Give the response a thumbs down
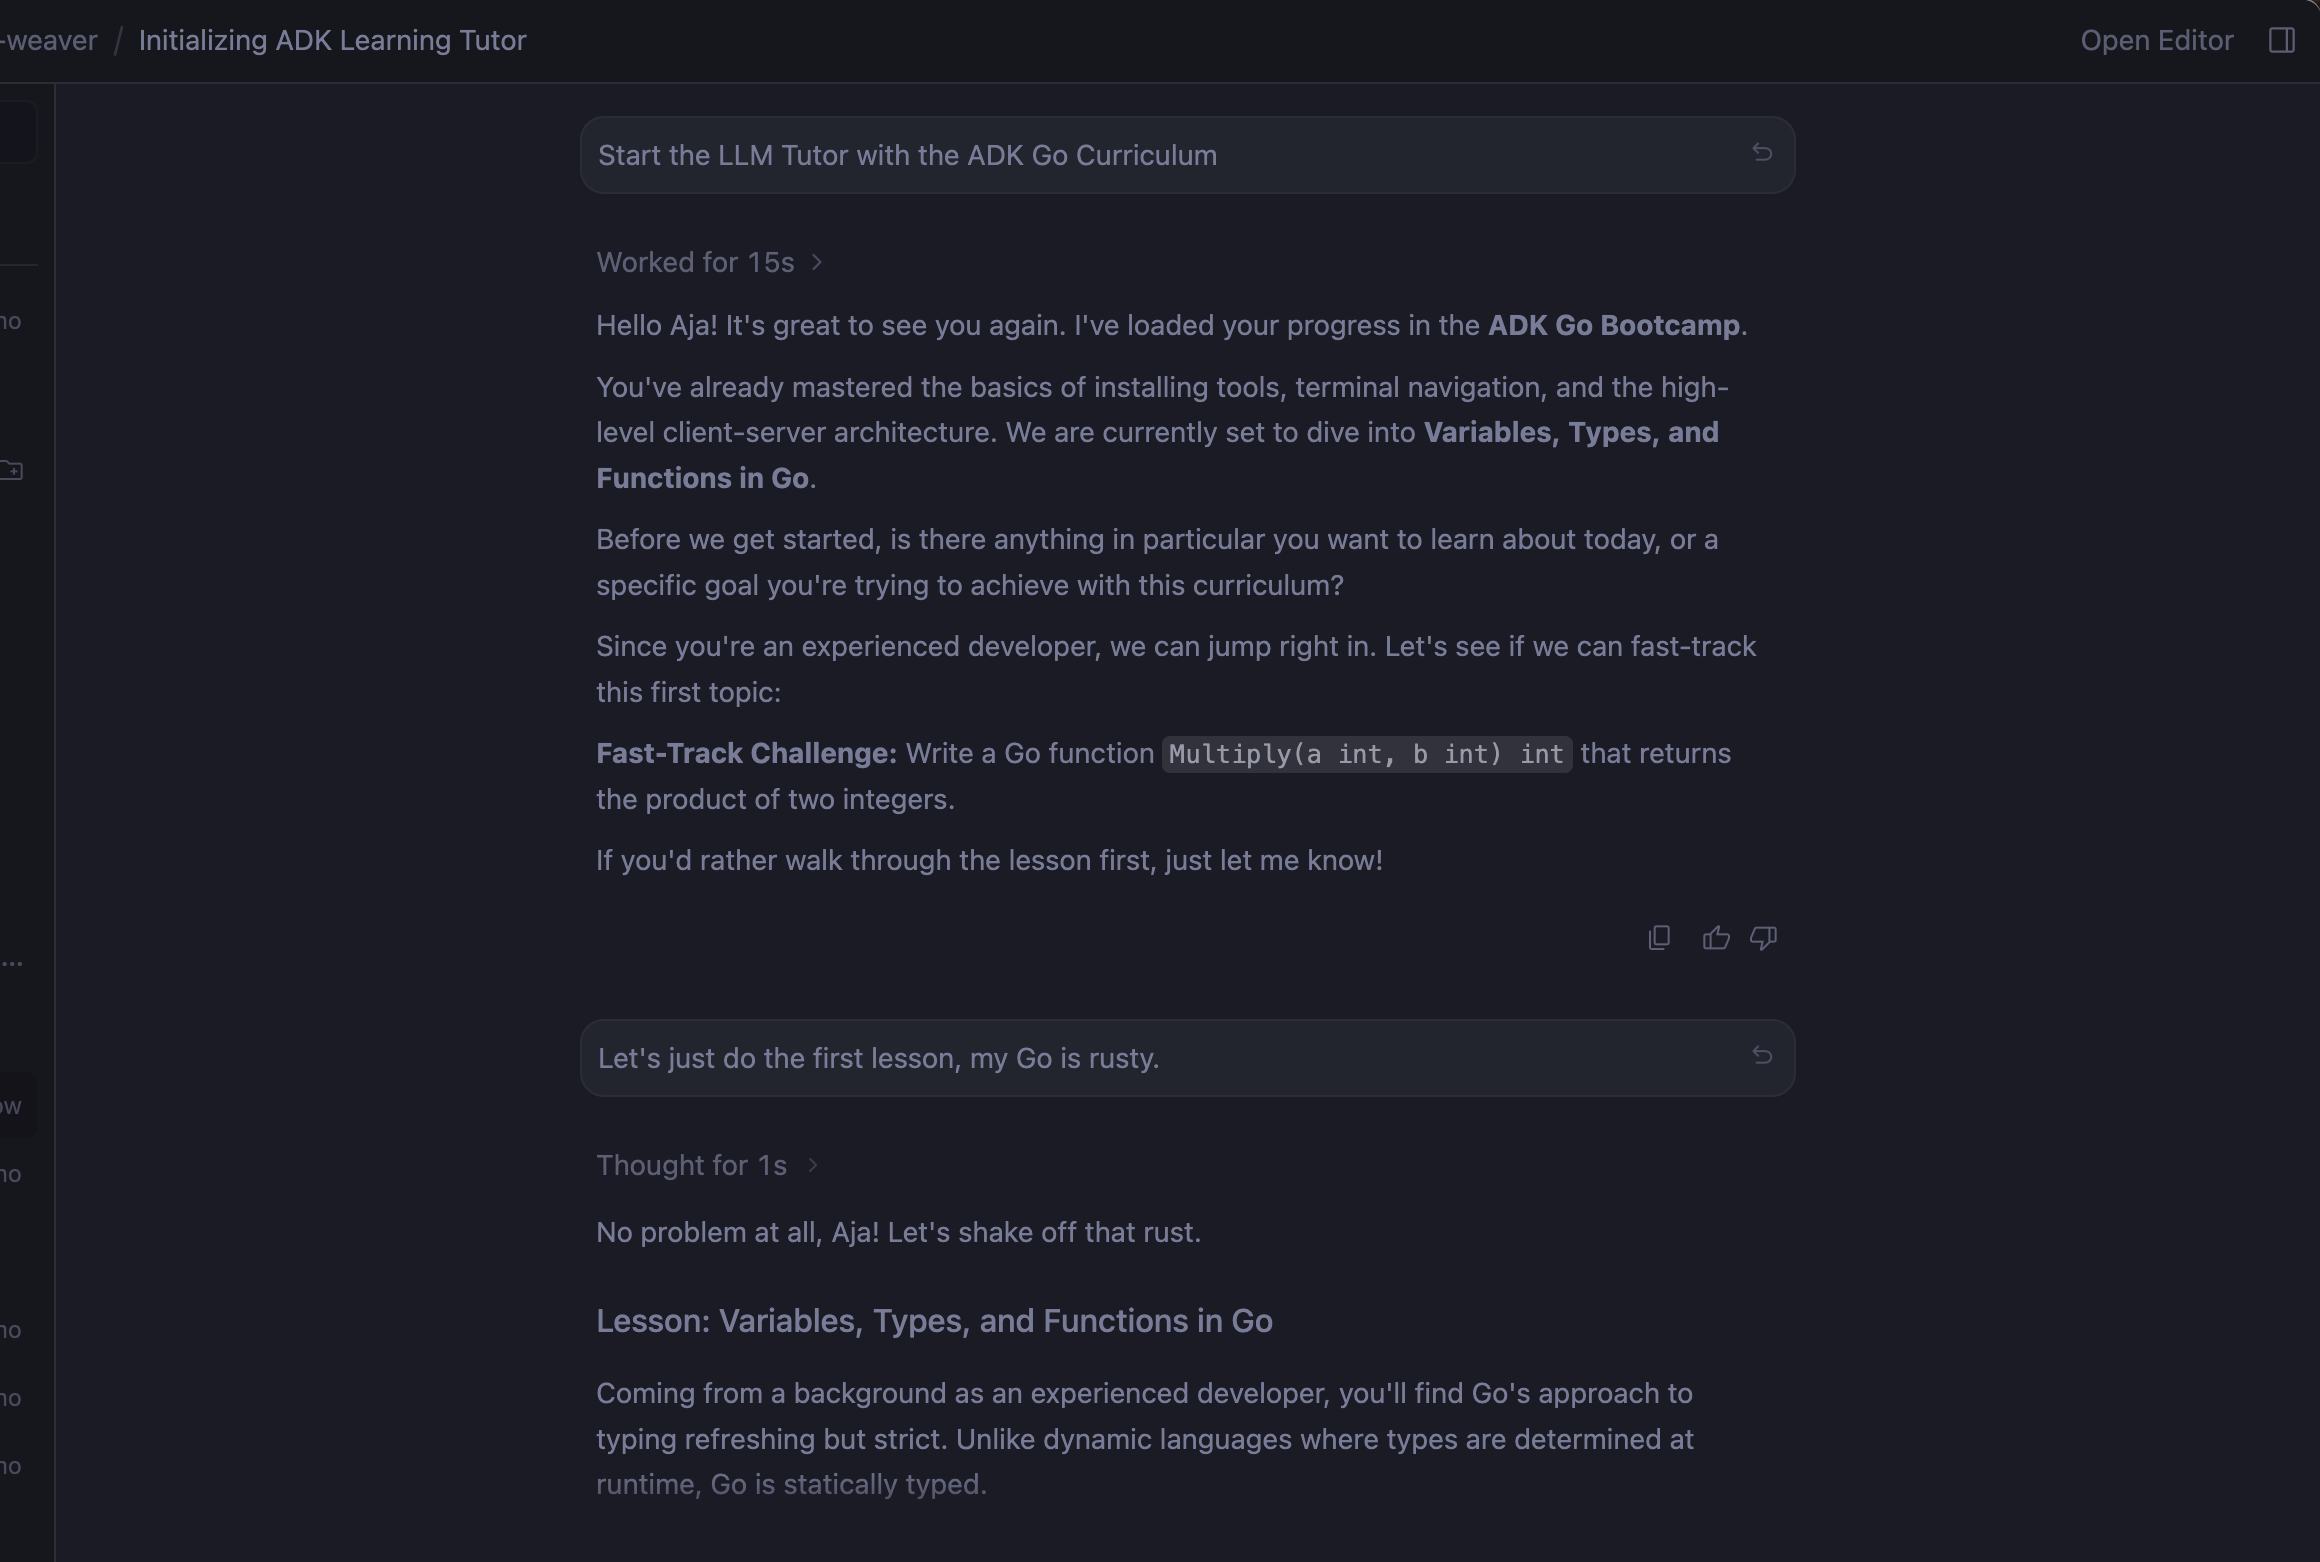 tap(1763, 938)
